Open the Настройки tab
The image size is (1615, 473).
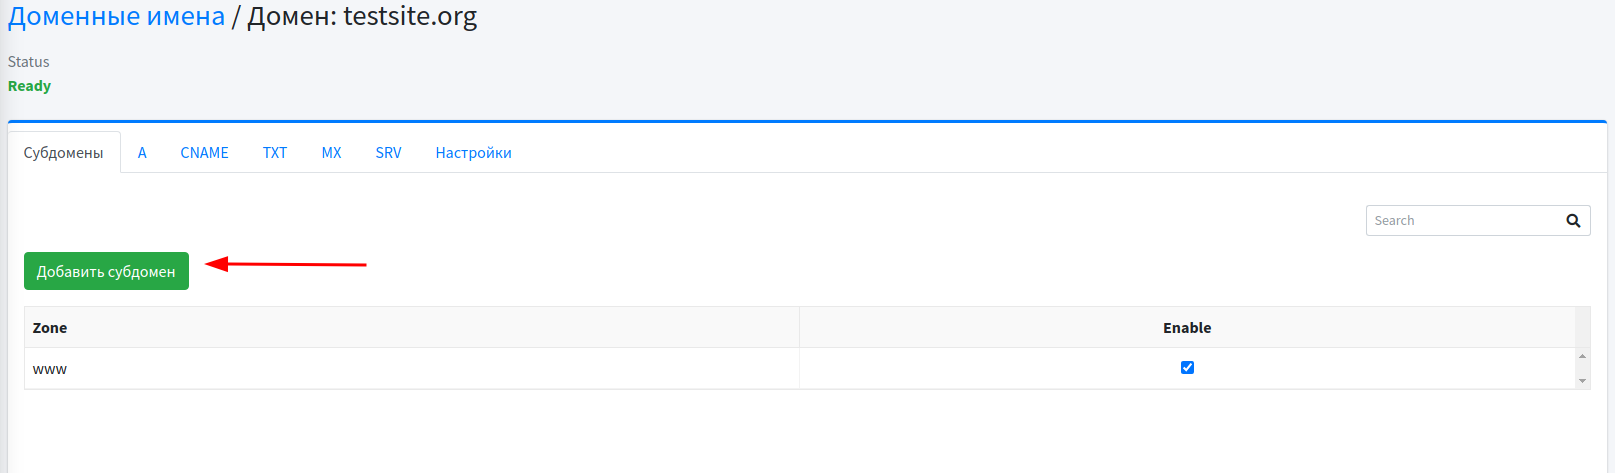[x=473, y=153]
